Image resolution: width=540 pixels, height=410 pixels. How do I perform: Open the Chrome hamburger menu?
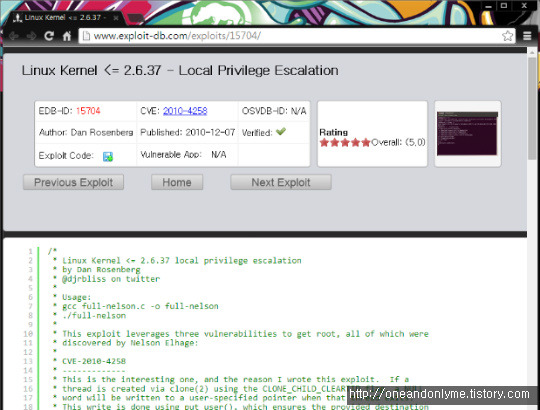pos(527,36)
